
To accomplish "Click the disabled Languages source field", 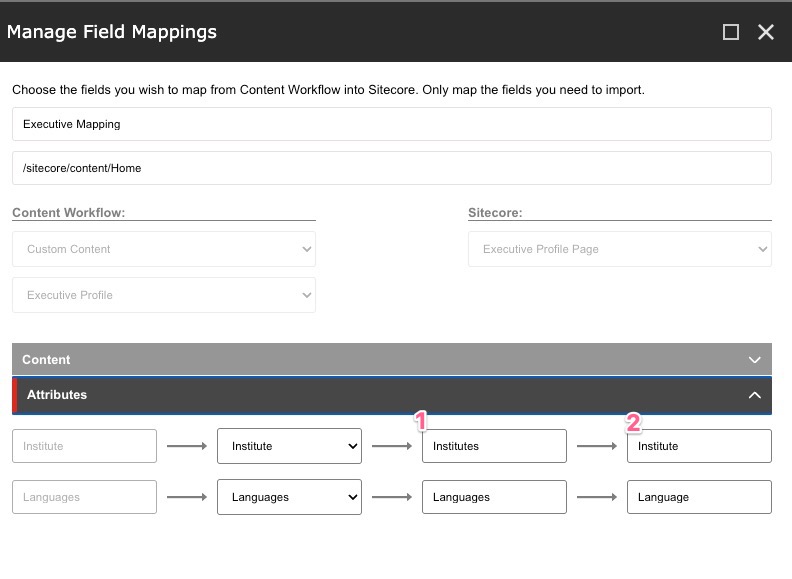I will coord(84,497).
